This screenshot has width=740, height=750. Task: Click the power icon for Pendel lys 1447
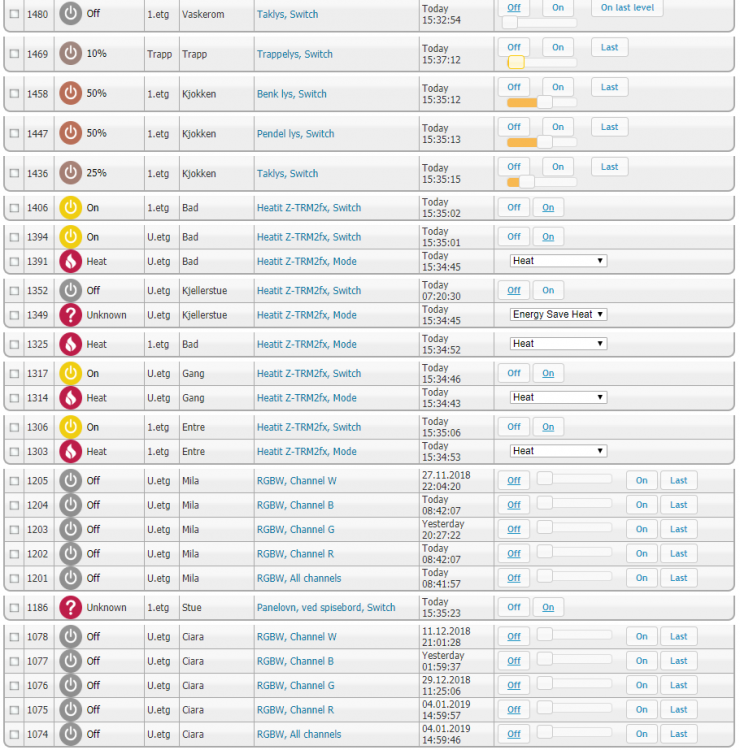point(70,133)
